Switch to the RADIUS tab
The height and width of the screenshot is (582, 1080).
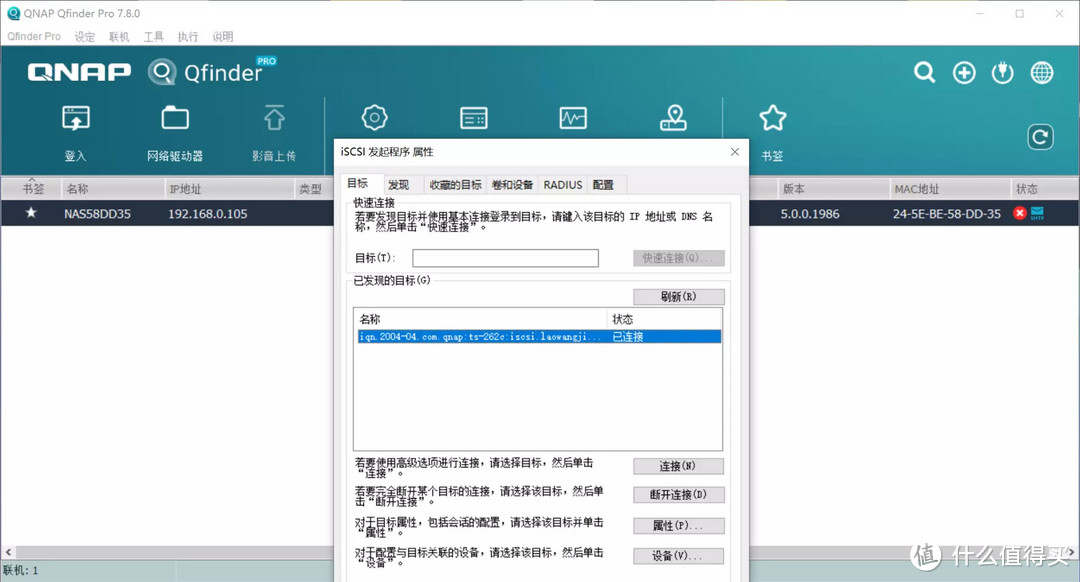(563, 185)
